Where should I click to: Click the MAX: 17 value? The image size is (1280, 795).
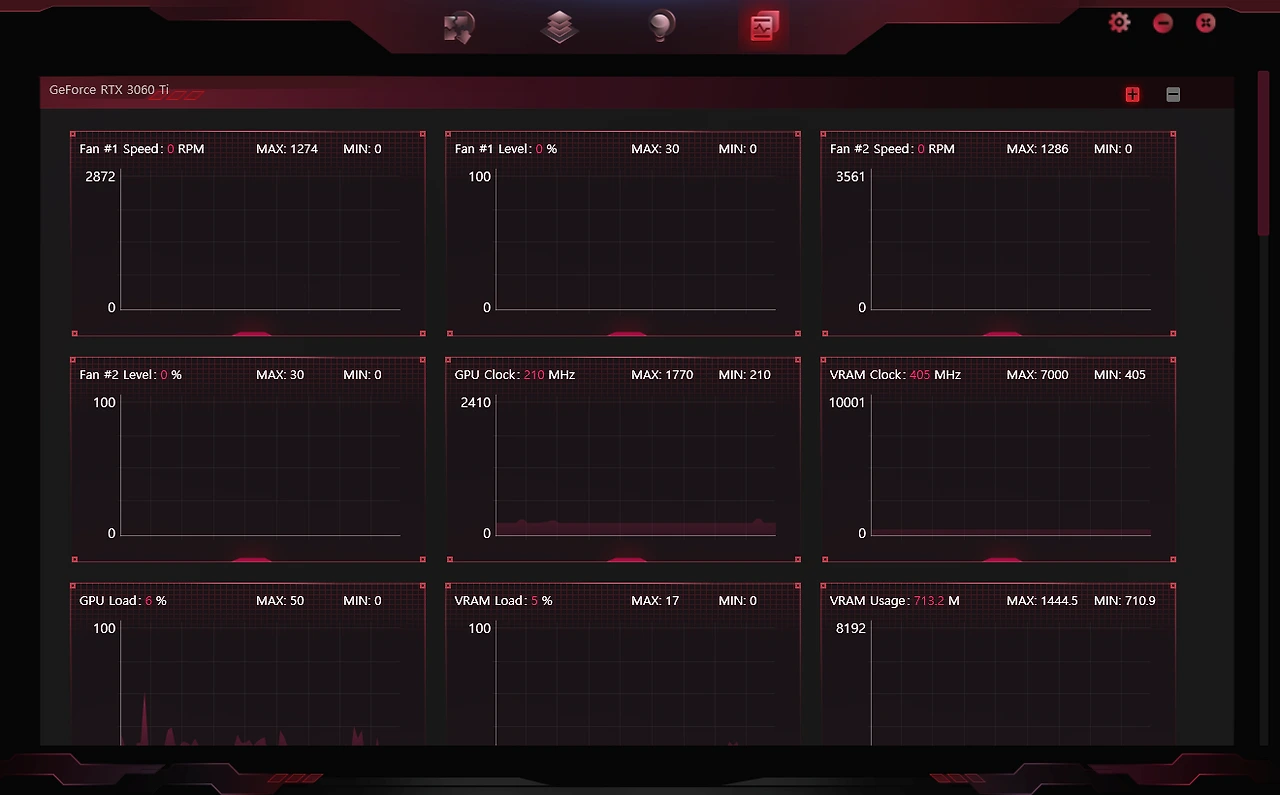tap(655, 601)
